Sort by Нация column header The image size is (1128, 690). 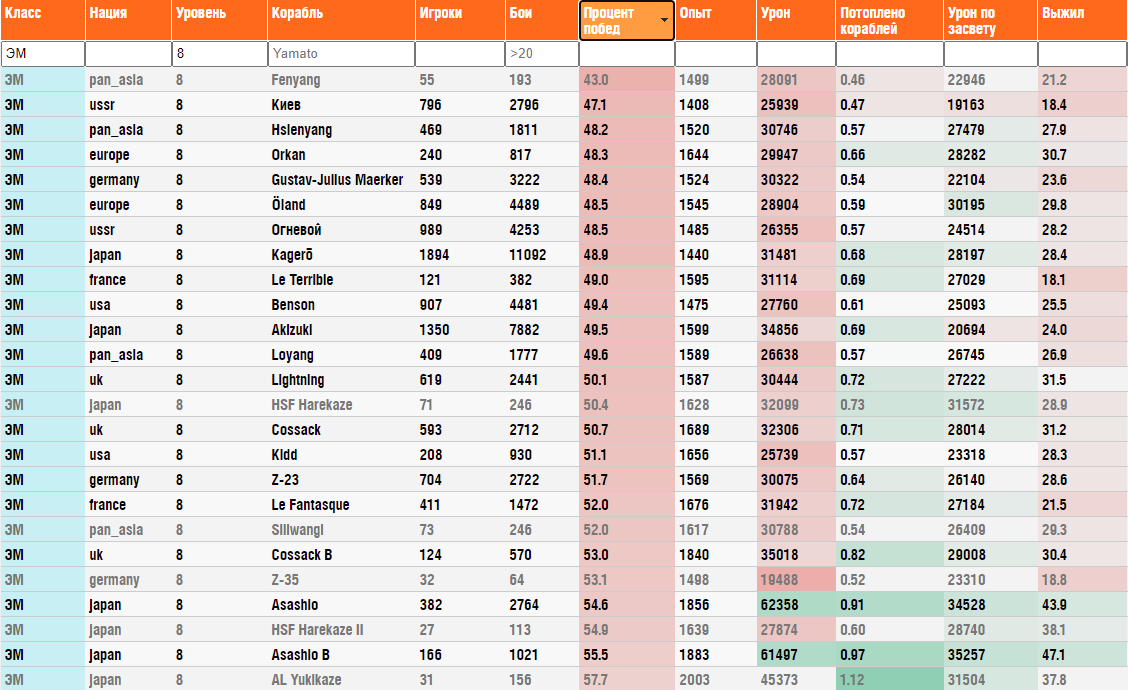click(128, 20)
